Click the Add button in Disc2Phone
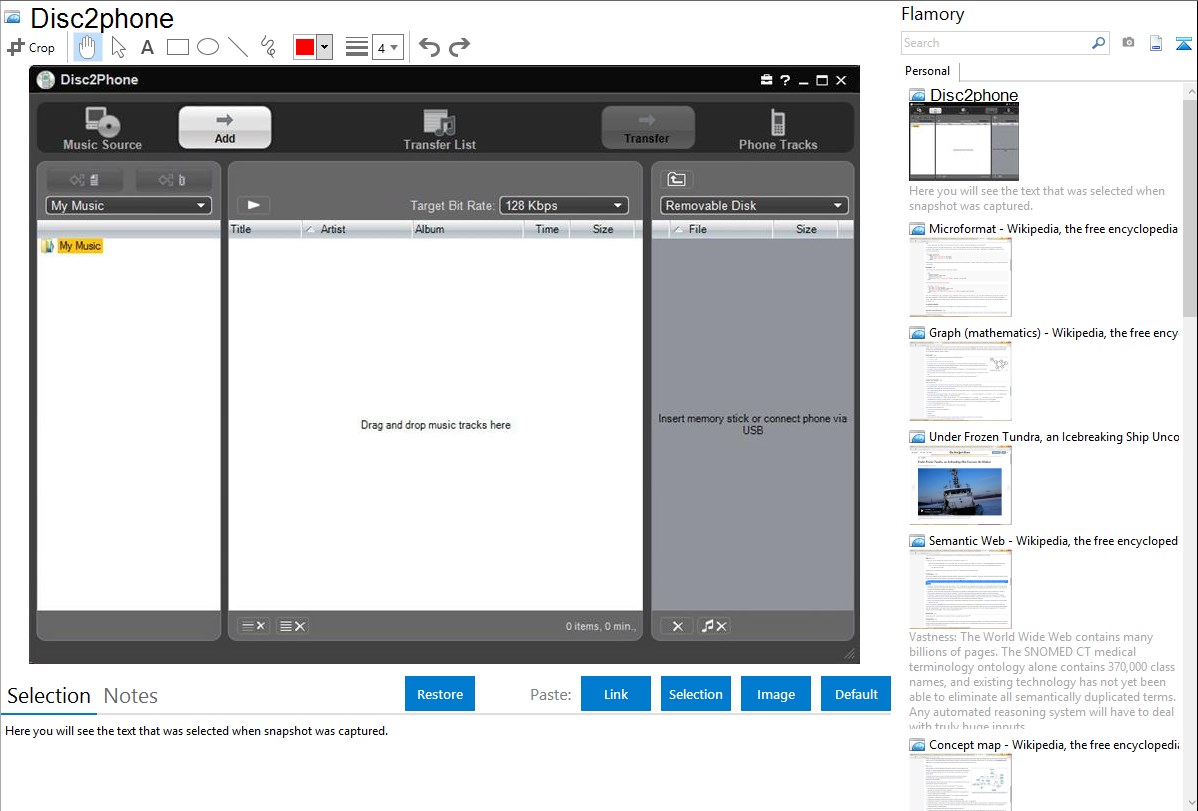Image resolution: width=1198 pixels, height=811 pixels. [x=225, y=127]
